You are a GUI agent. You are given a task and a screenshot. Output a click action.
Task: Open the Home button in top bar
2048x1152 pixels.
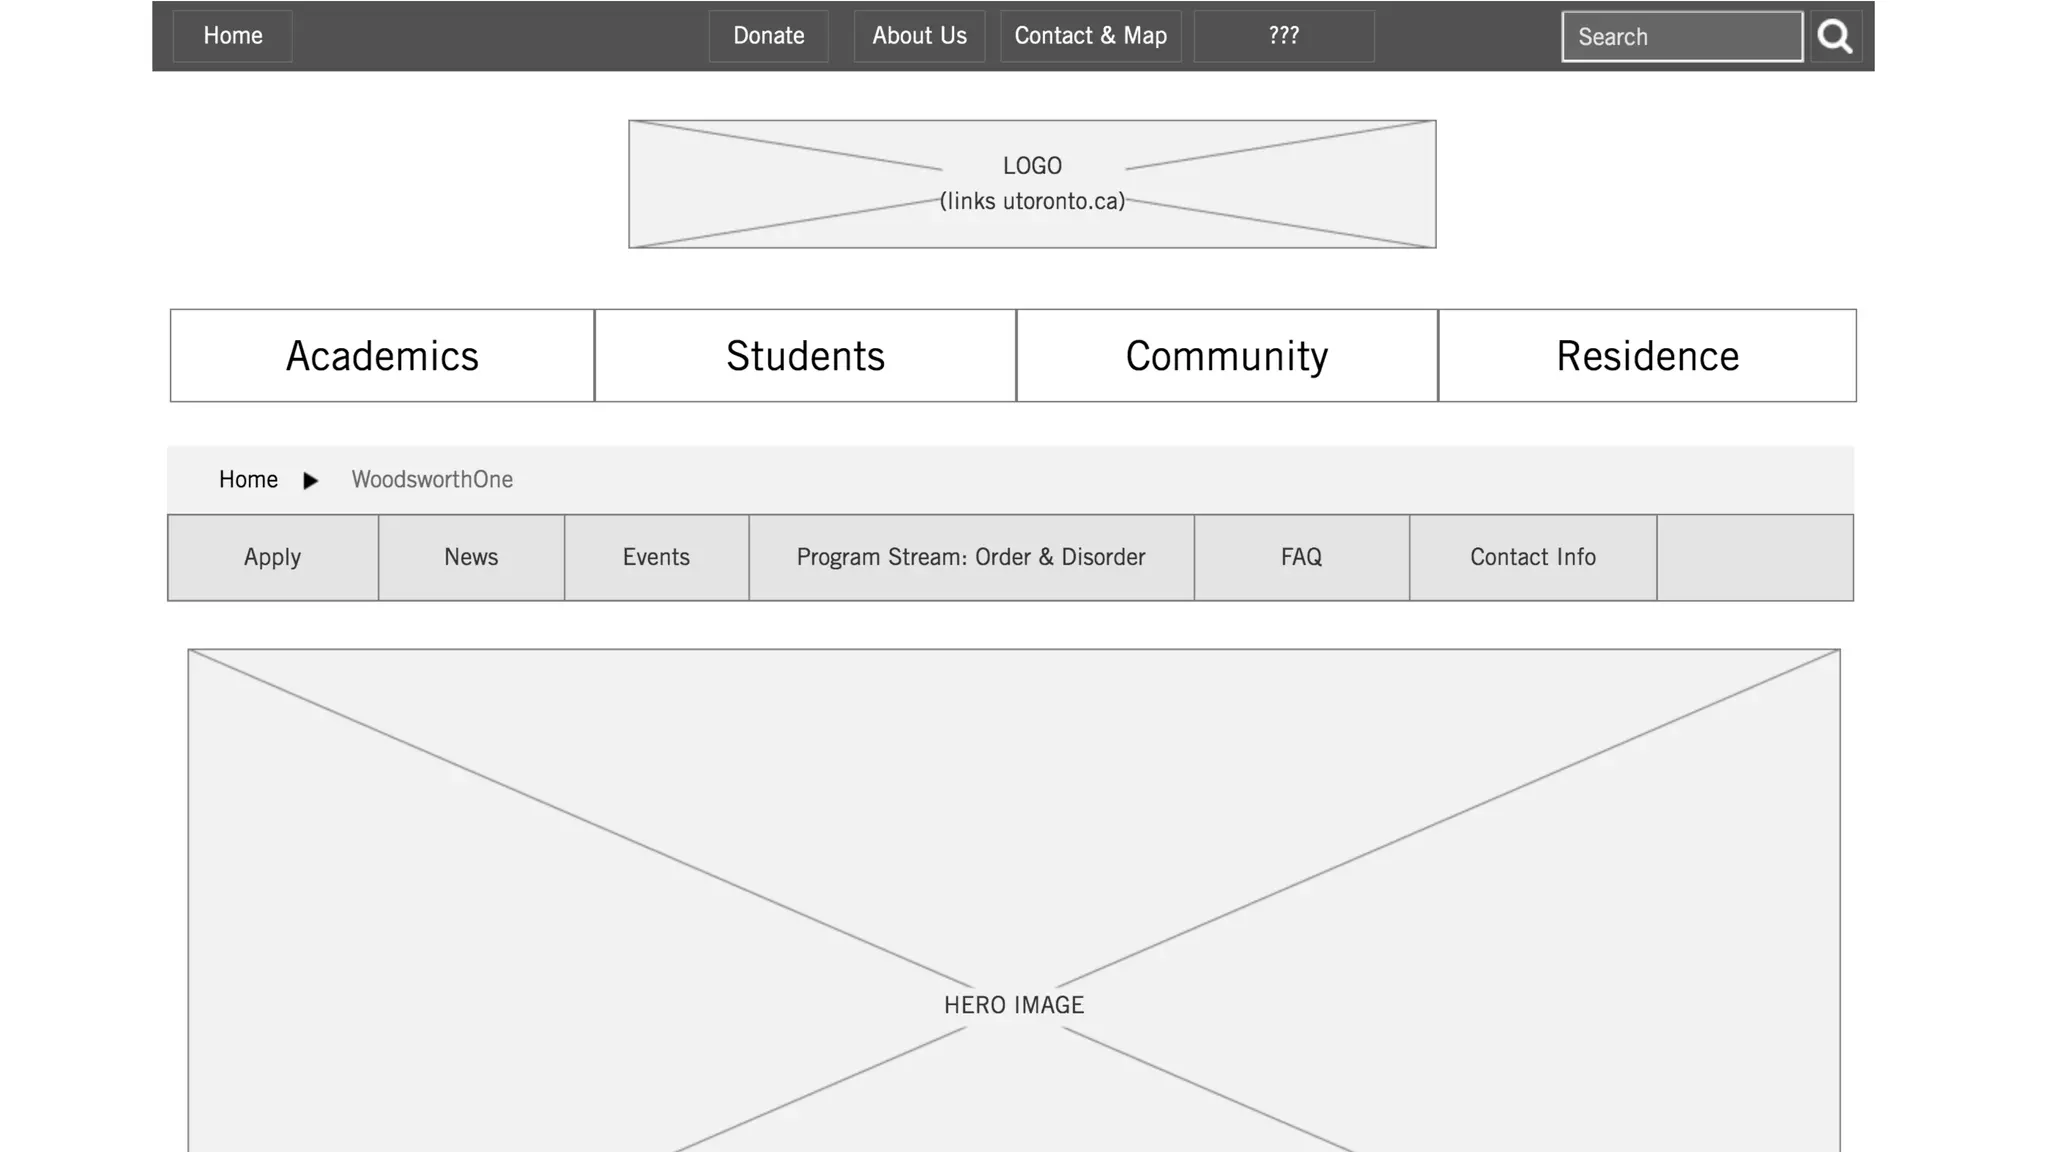pos(233,36)
